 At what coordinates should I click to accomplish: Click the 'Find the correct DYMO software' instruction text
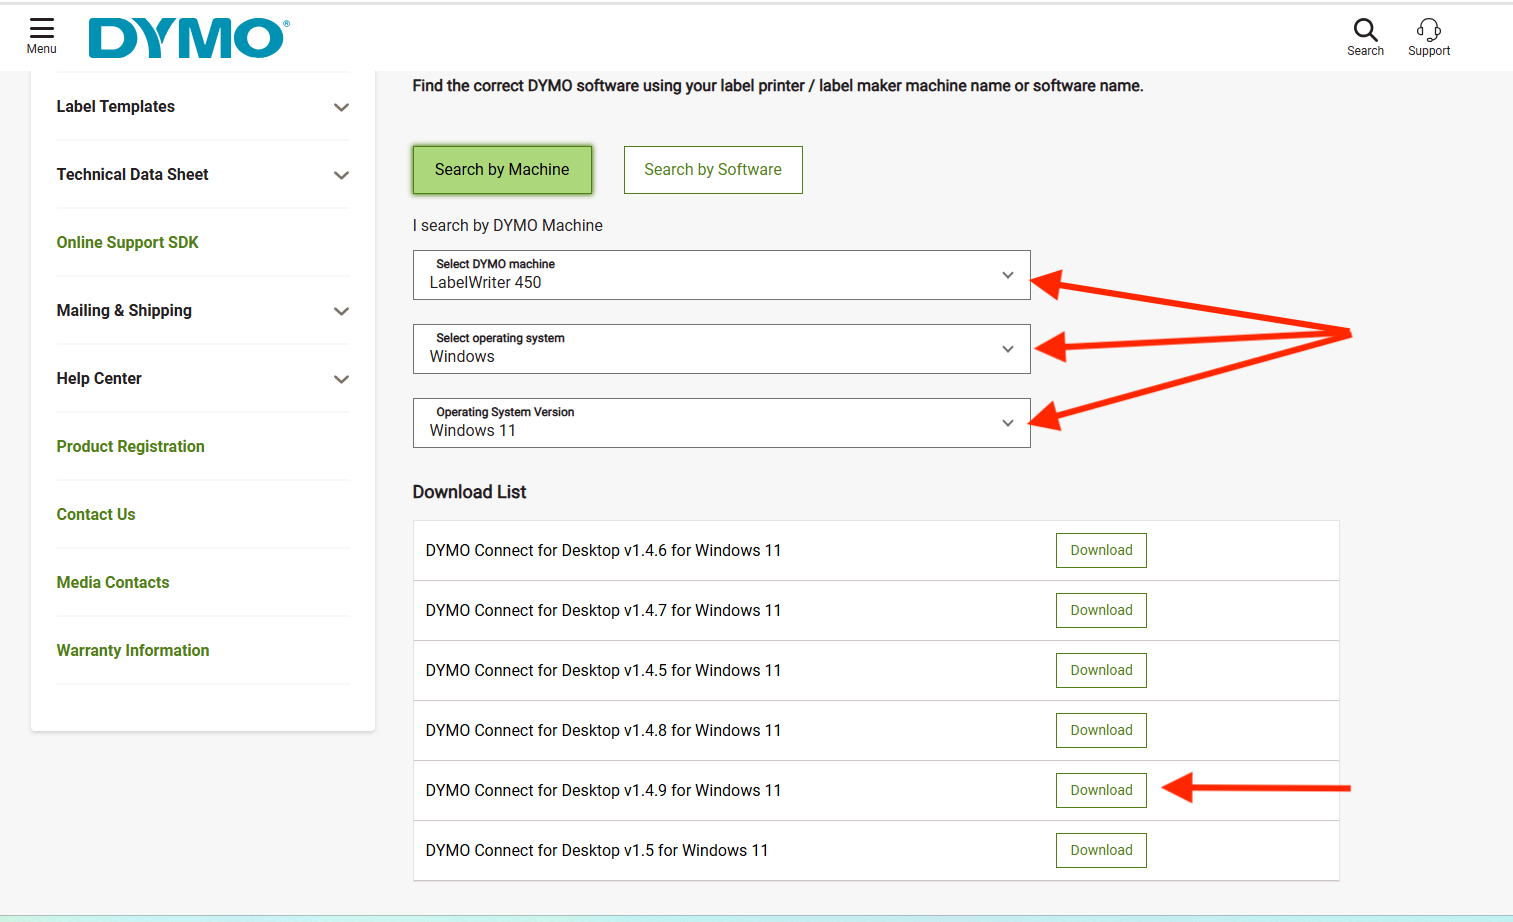(x=778, y=86)
